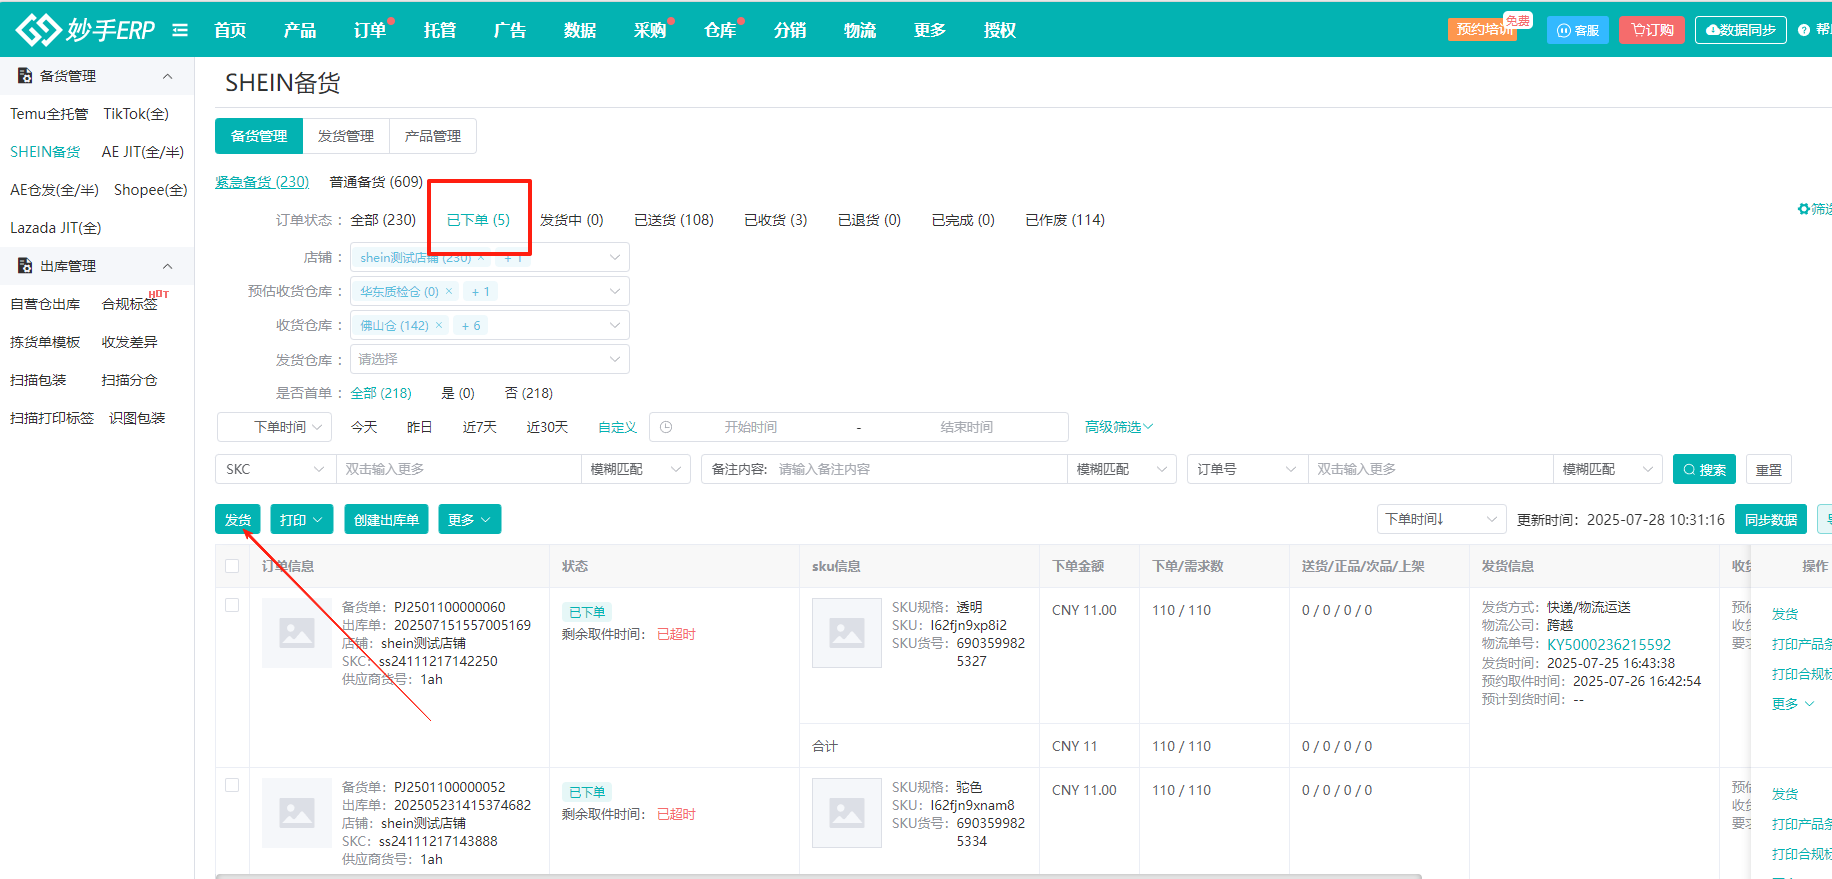Click the 开始时间 date input
This screenshot has width=1832, height=879.
751,427
